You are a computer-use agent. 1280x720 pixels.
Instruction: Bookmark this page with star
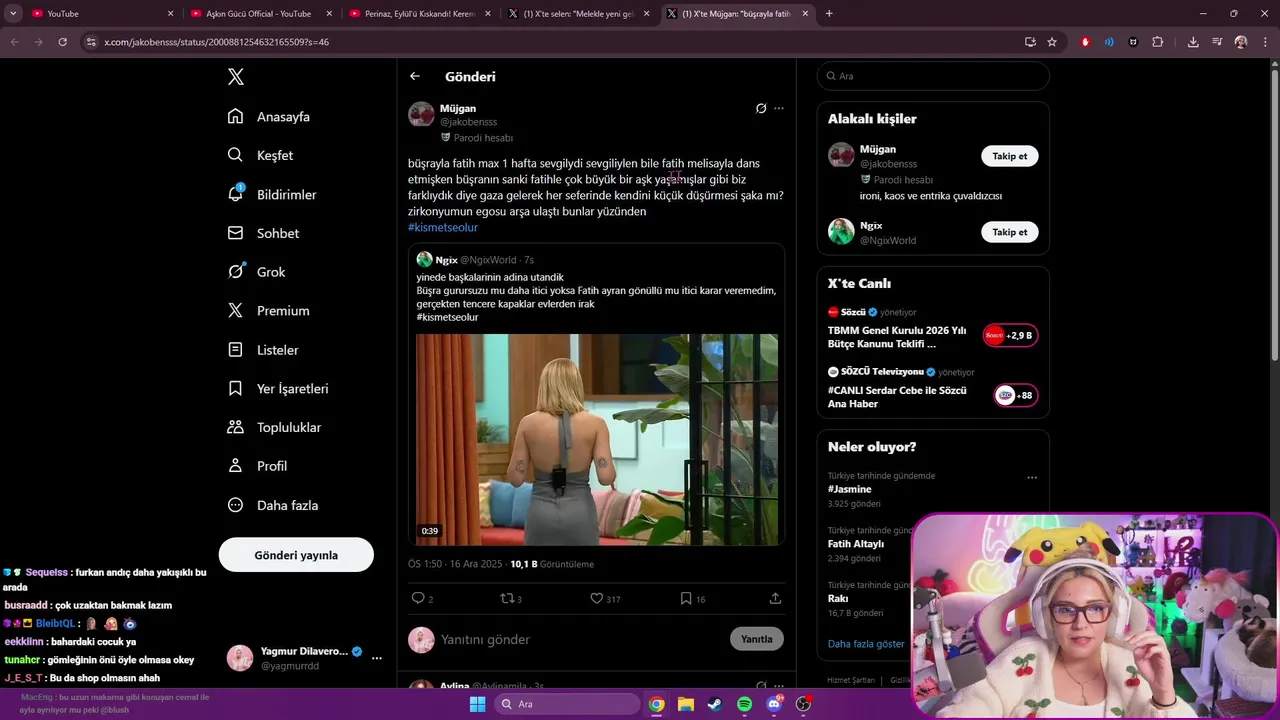(x=1052, y=42)
